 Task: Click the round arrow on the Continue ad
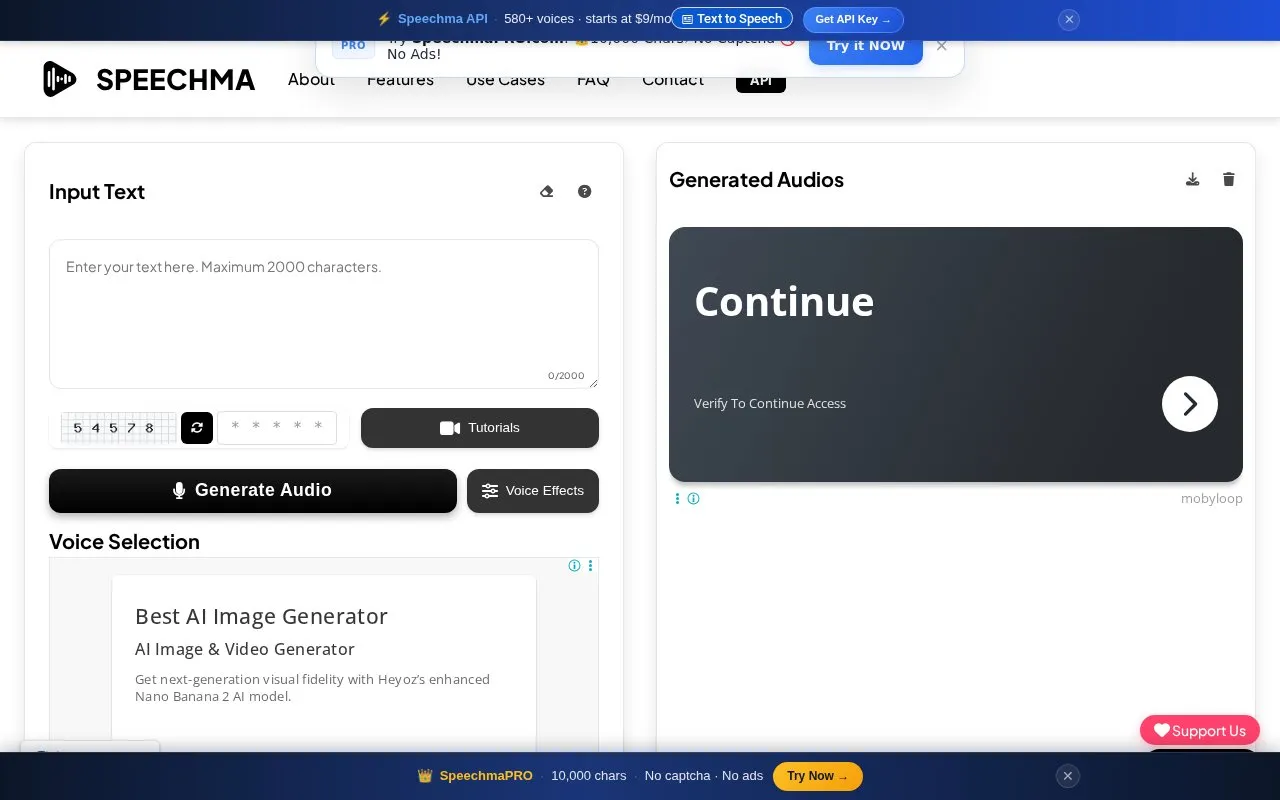click(x=1190, y=404)
